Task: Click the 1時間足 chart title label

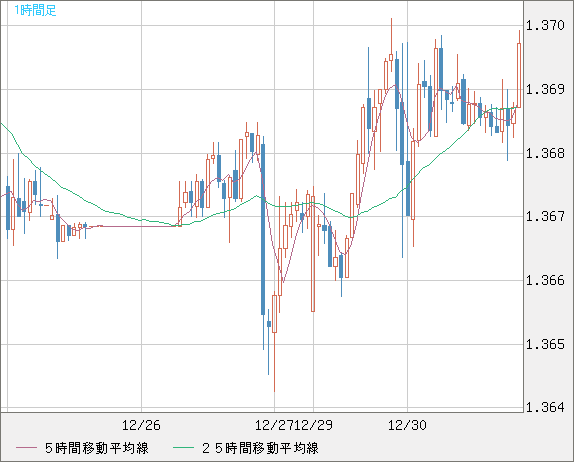Action: click(35, 11)
